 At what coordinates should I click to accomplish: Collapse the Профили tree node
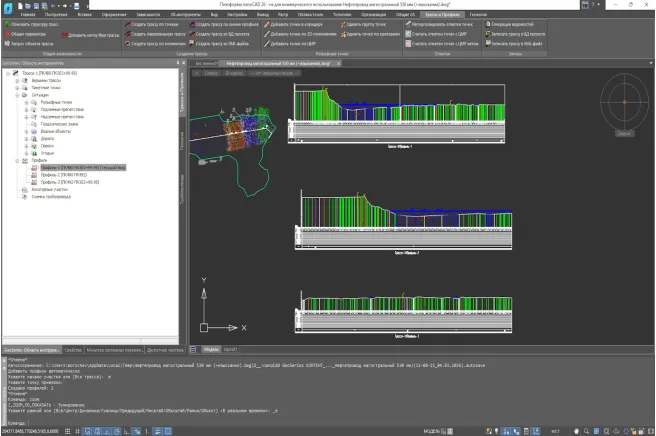[x=17, y=159]
